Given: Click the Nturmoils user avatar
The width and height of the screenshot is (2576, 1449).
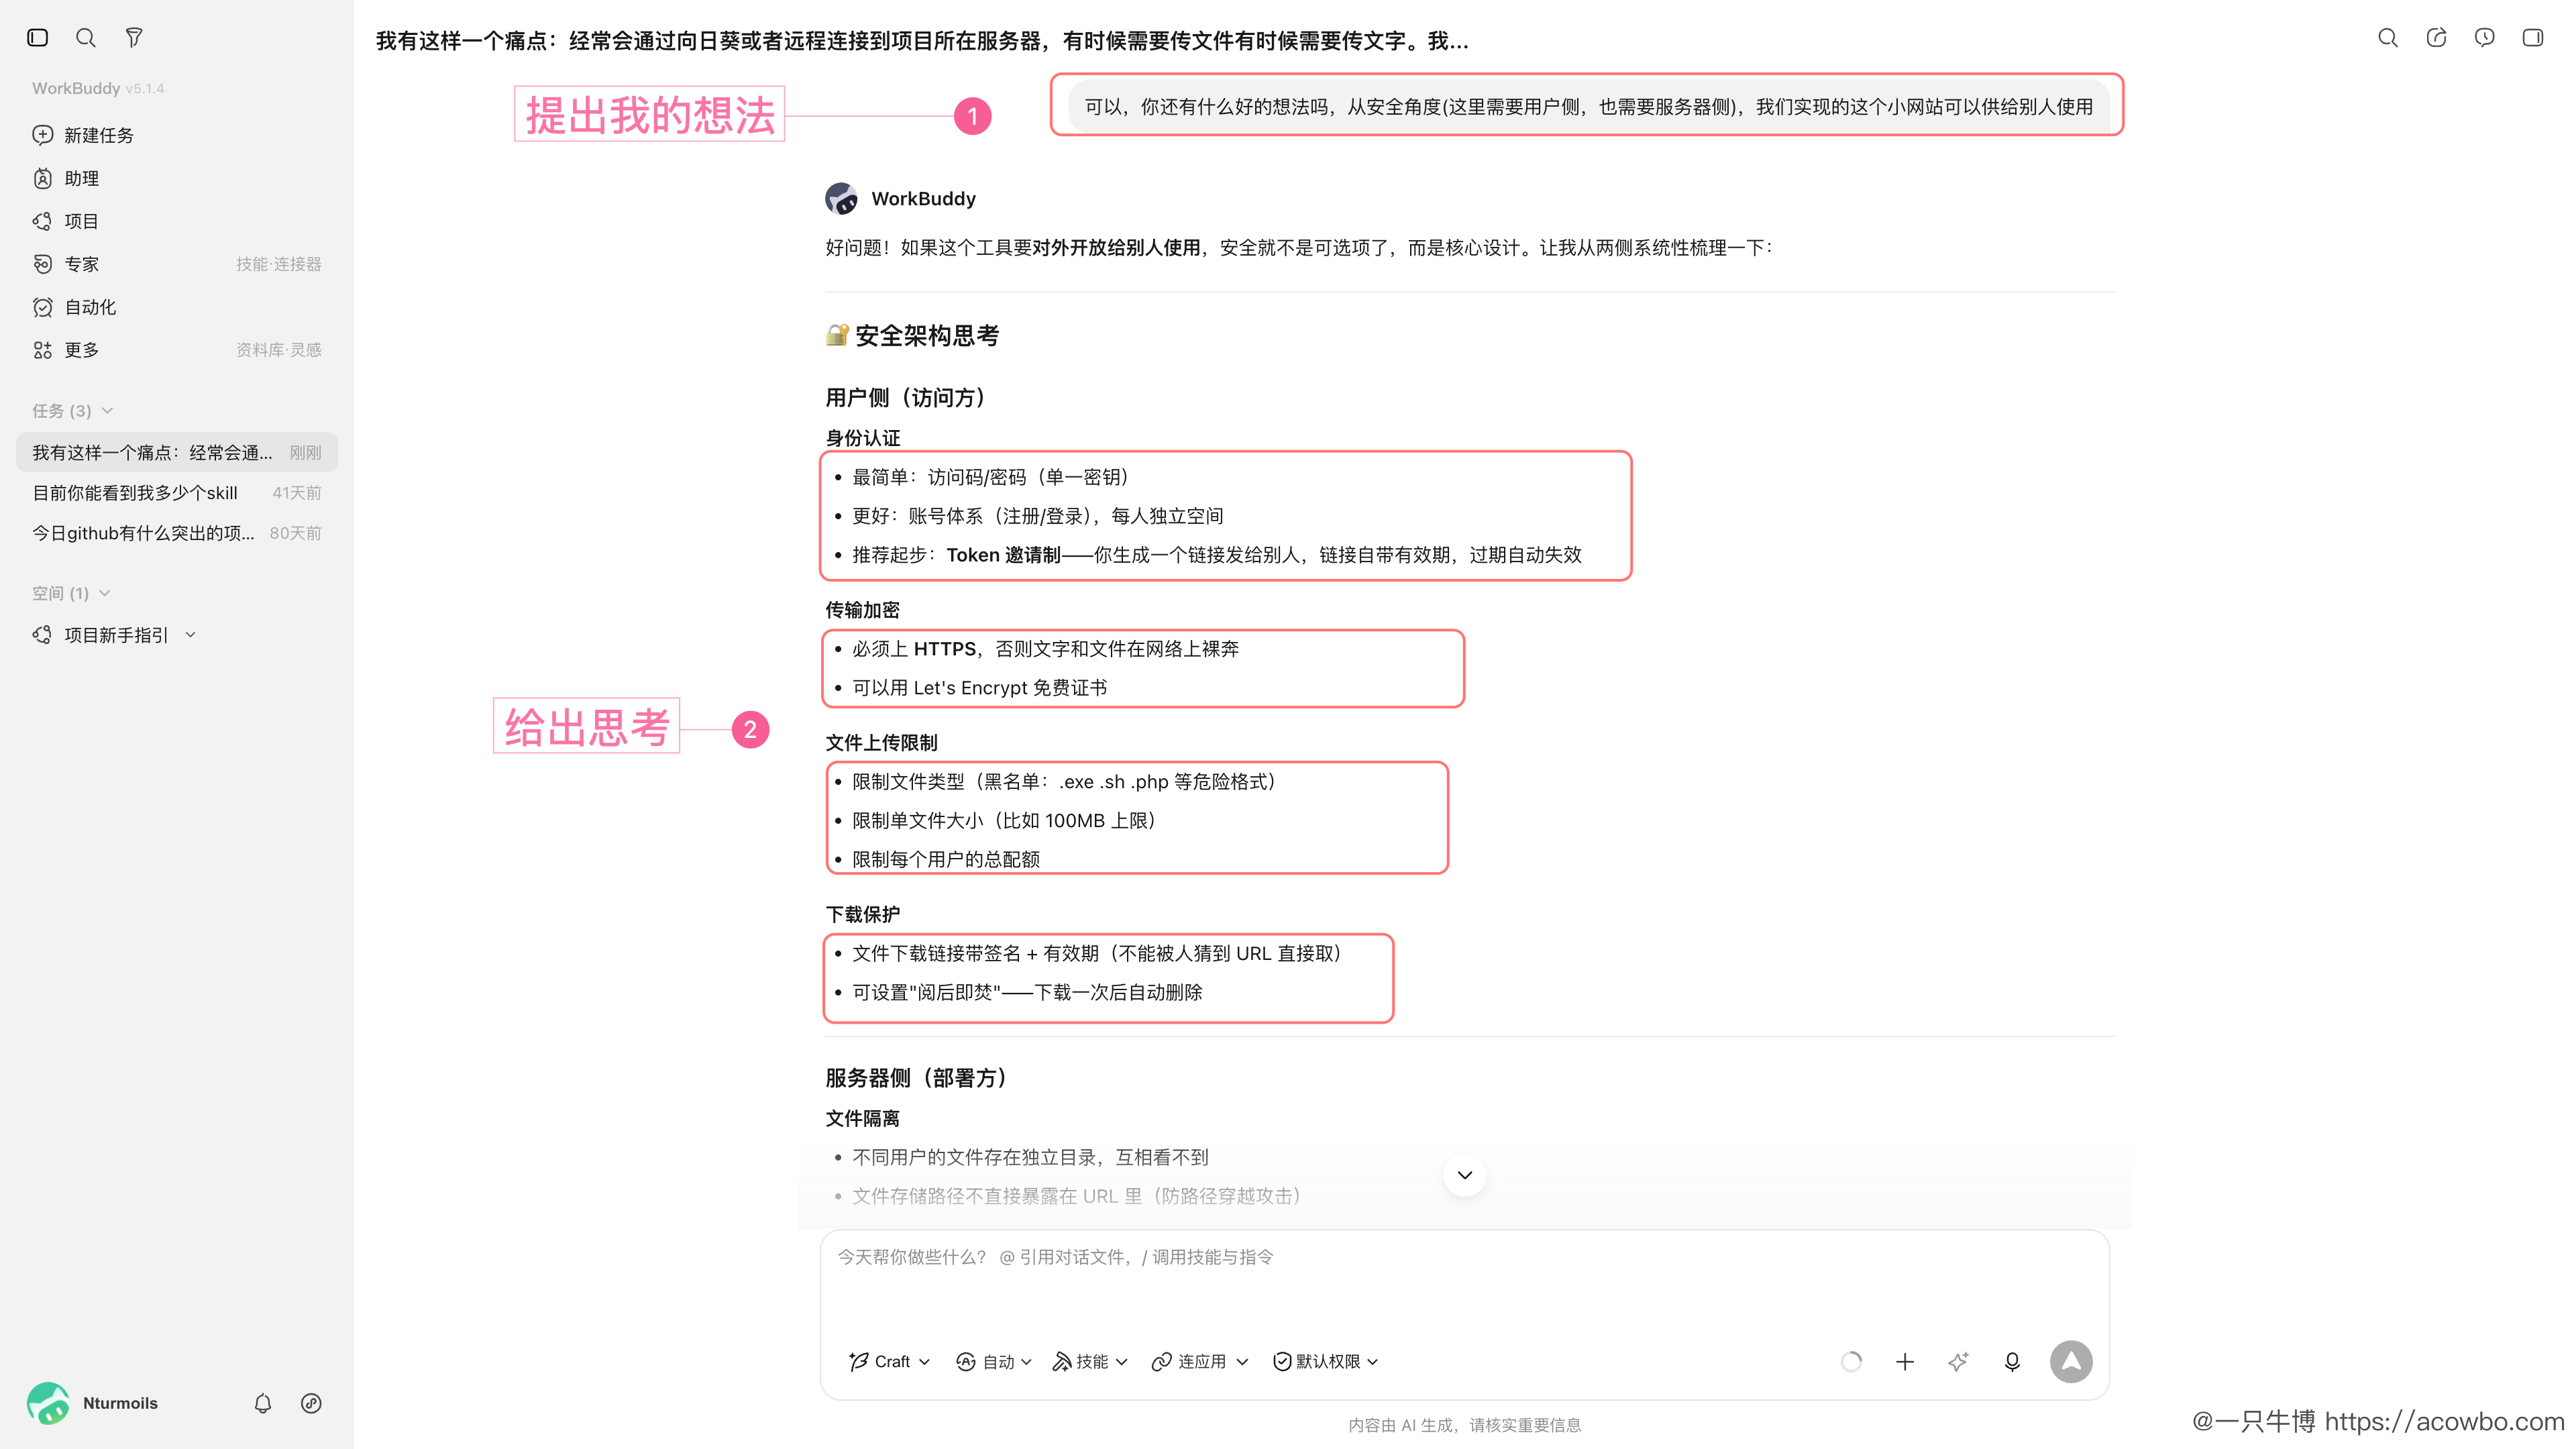Looking at the screenshot, I should pyautogui.click(x=48, y=1403).
